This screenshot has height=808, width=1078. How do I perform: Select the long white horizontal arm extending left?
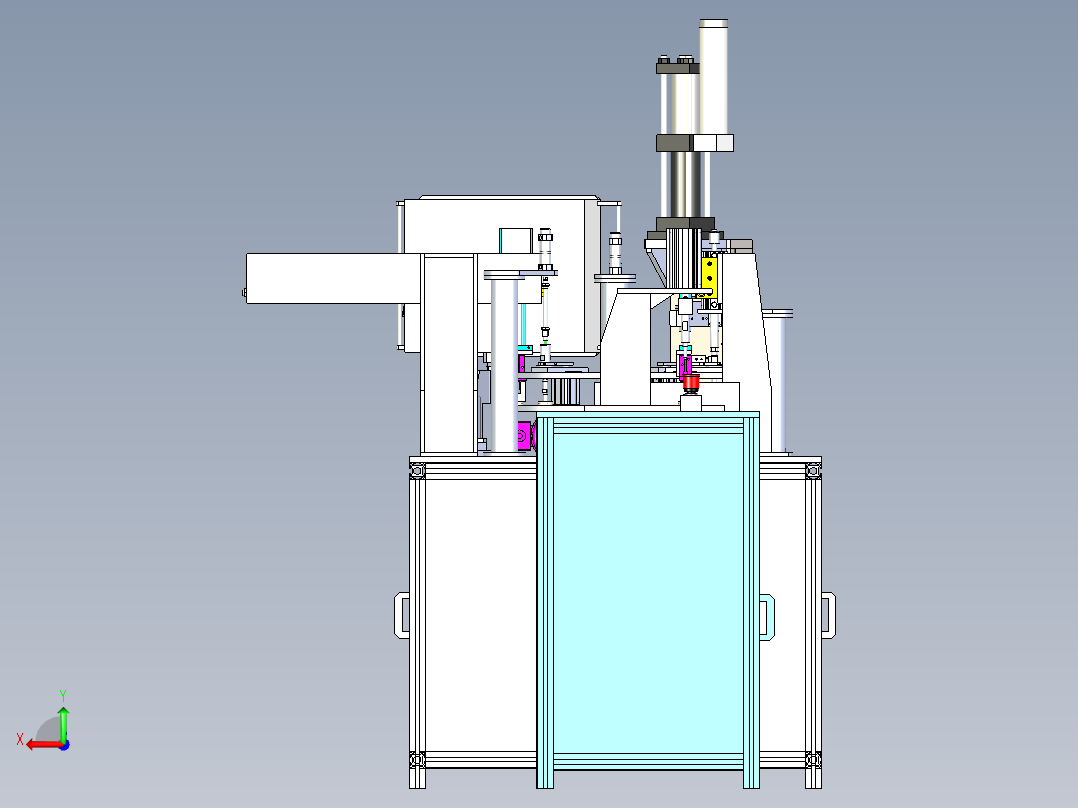click(x=334, y=279)
